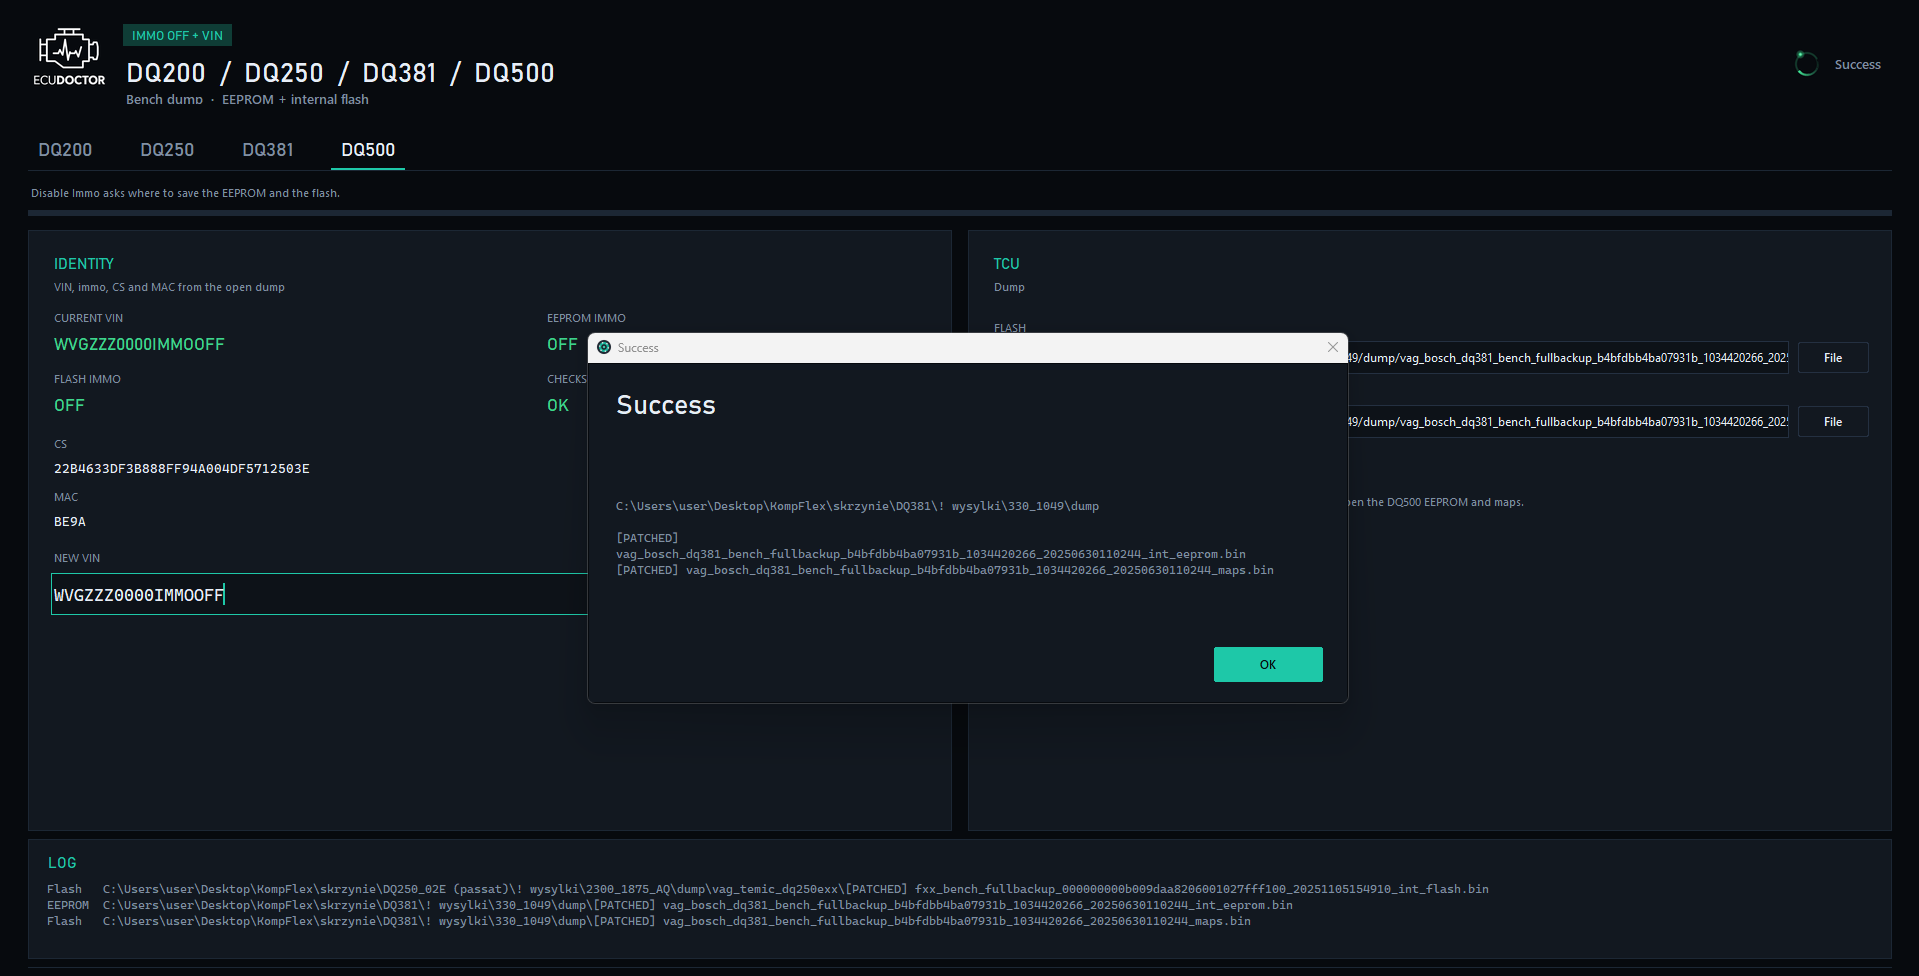Click the Success status text top right
The image size is (1919, 976).
tap(1857, 64)
